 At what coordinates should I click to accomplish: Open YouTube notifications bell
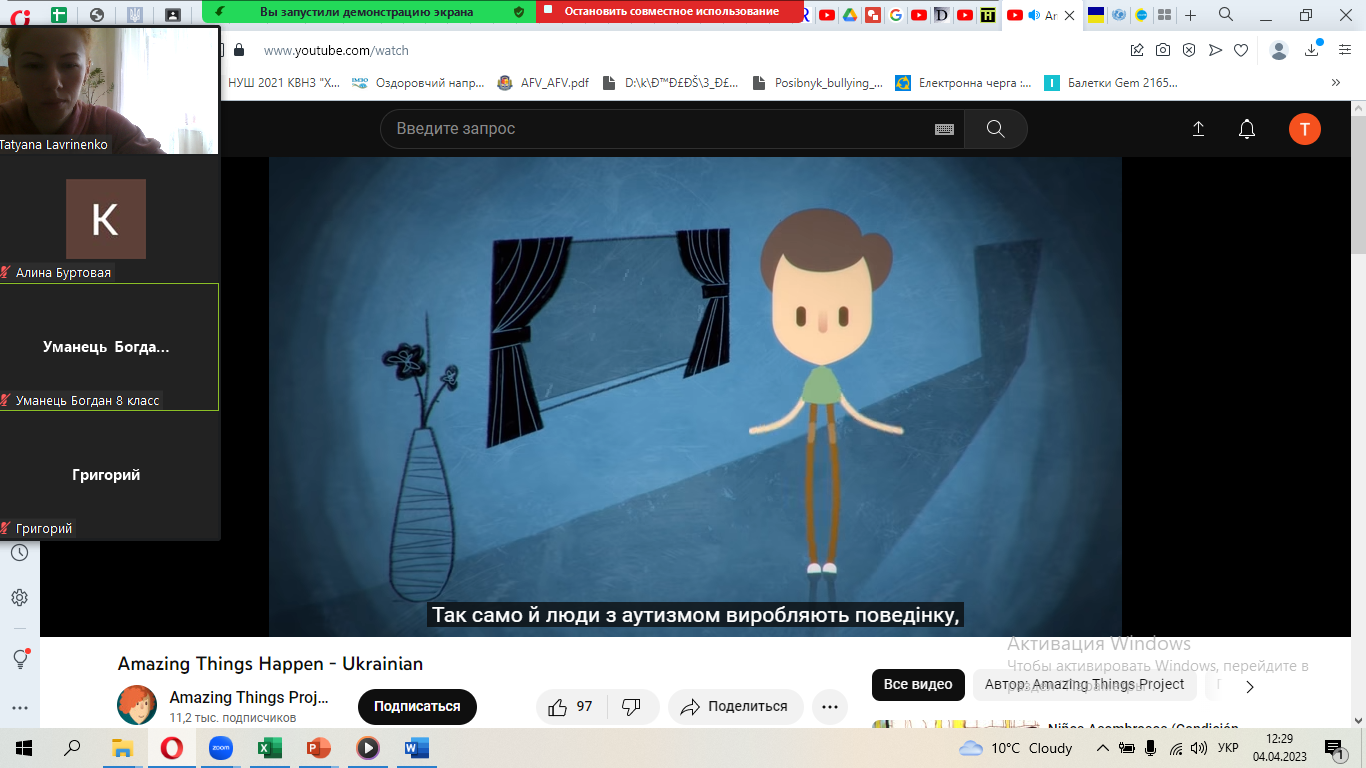(1247, 129)
